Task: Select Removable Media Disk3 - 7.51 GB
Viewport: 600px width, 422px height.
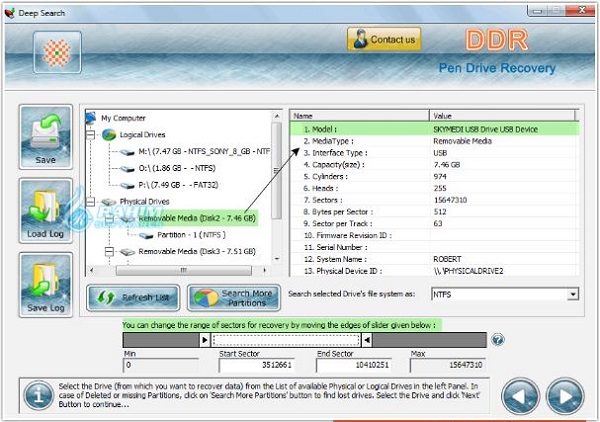Action: (x=197, y=251)
